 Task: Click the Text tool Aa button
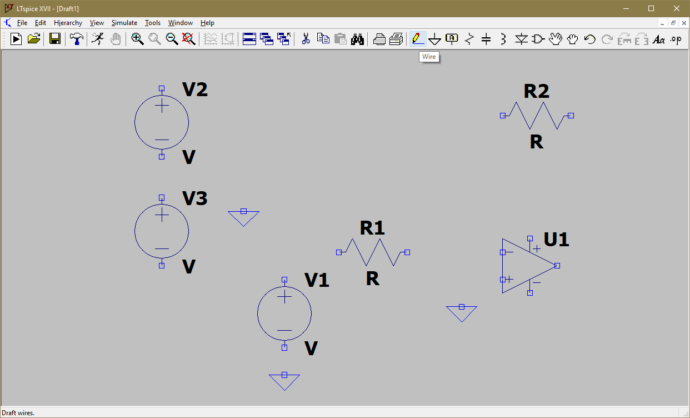tap(658, 39)
